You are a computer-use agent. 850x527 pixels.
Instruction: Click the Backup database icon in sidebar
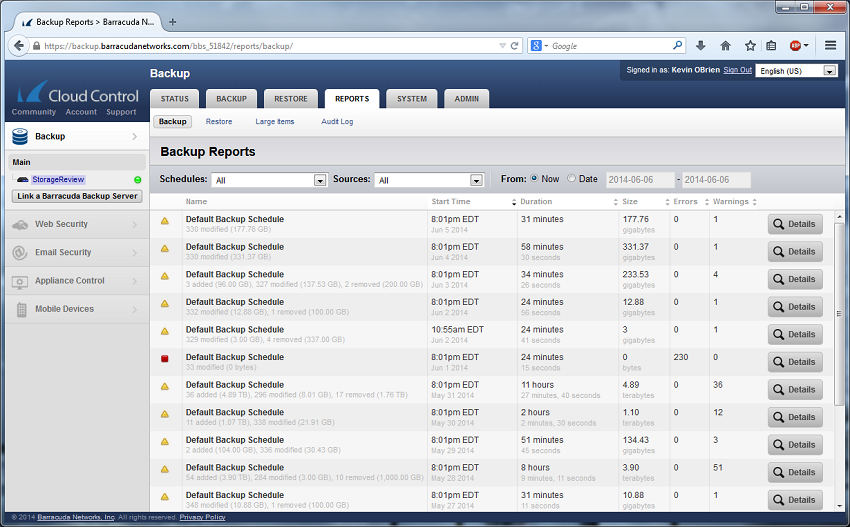click(x=20, y=137)
